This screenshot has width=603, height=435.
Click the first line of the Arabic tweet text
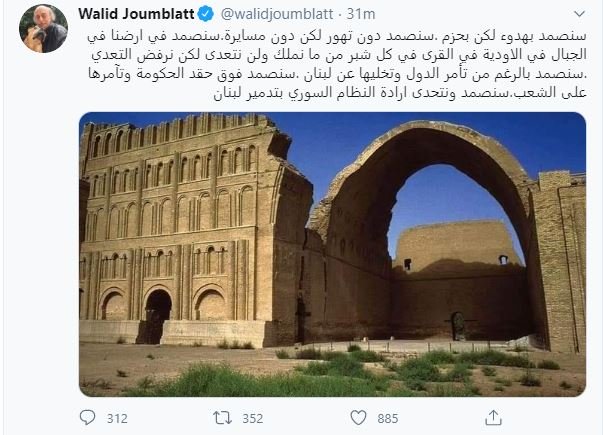coord(337,36)
